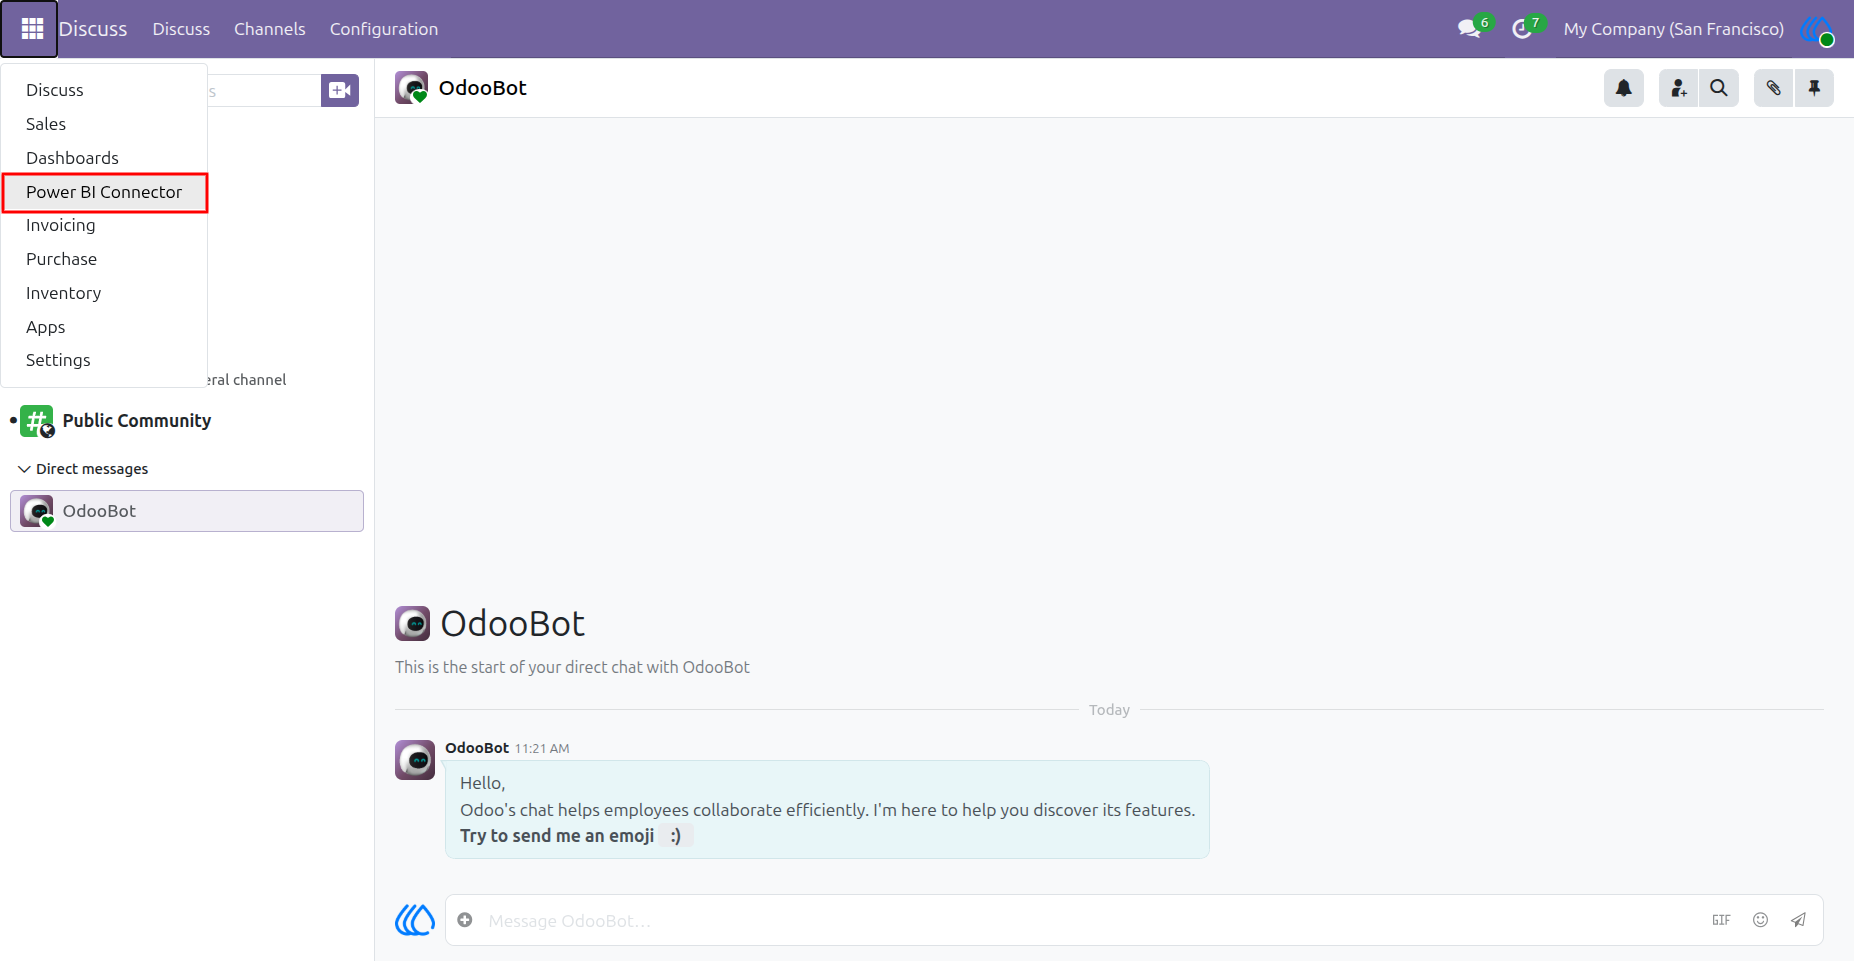The image size is (1854, 961).
Task: Click the Discuss app title in the navbar
Action: pos(93,29)
